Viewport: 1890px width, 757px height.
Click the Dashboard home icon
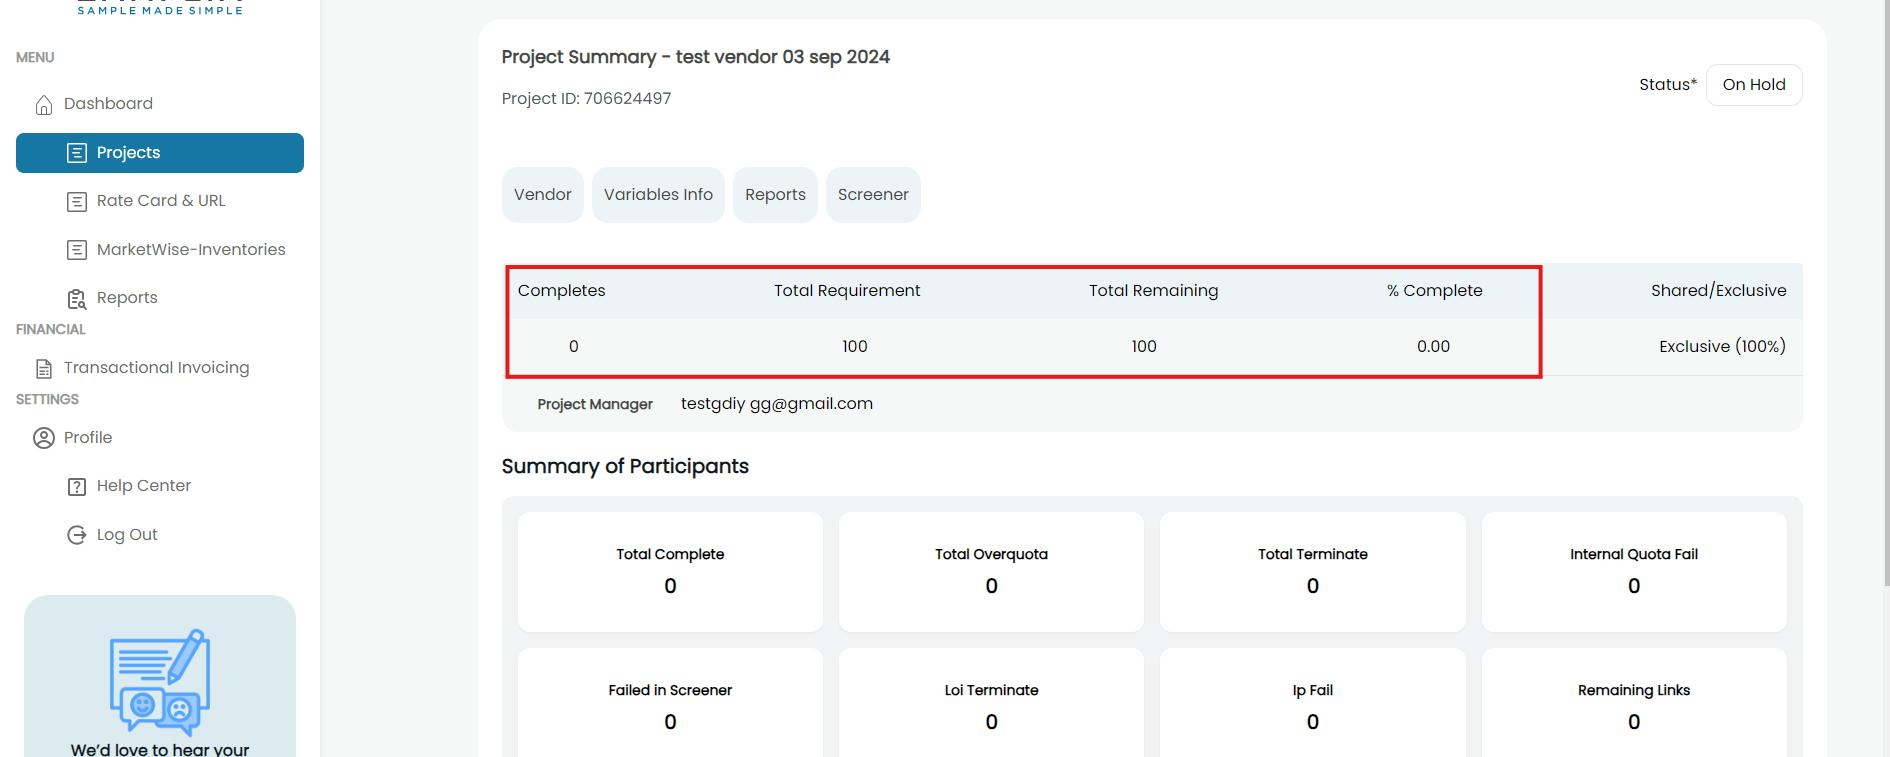(44, 105)
